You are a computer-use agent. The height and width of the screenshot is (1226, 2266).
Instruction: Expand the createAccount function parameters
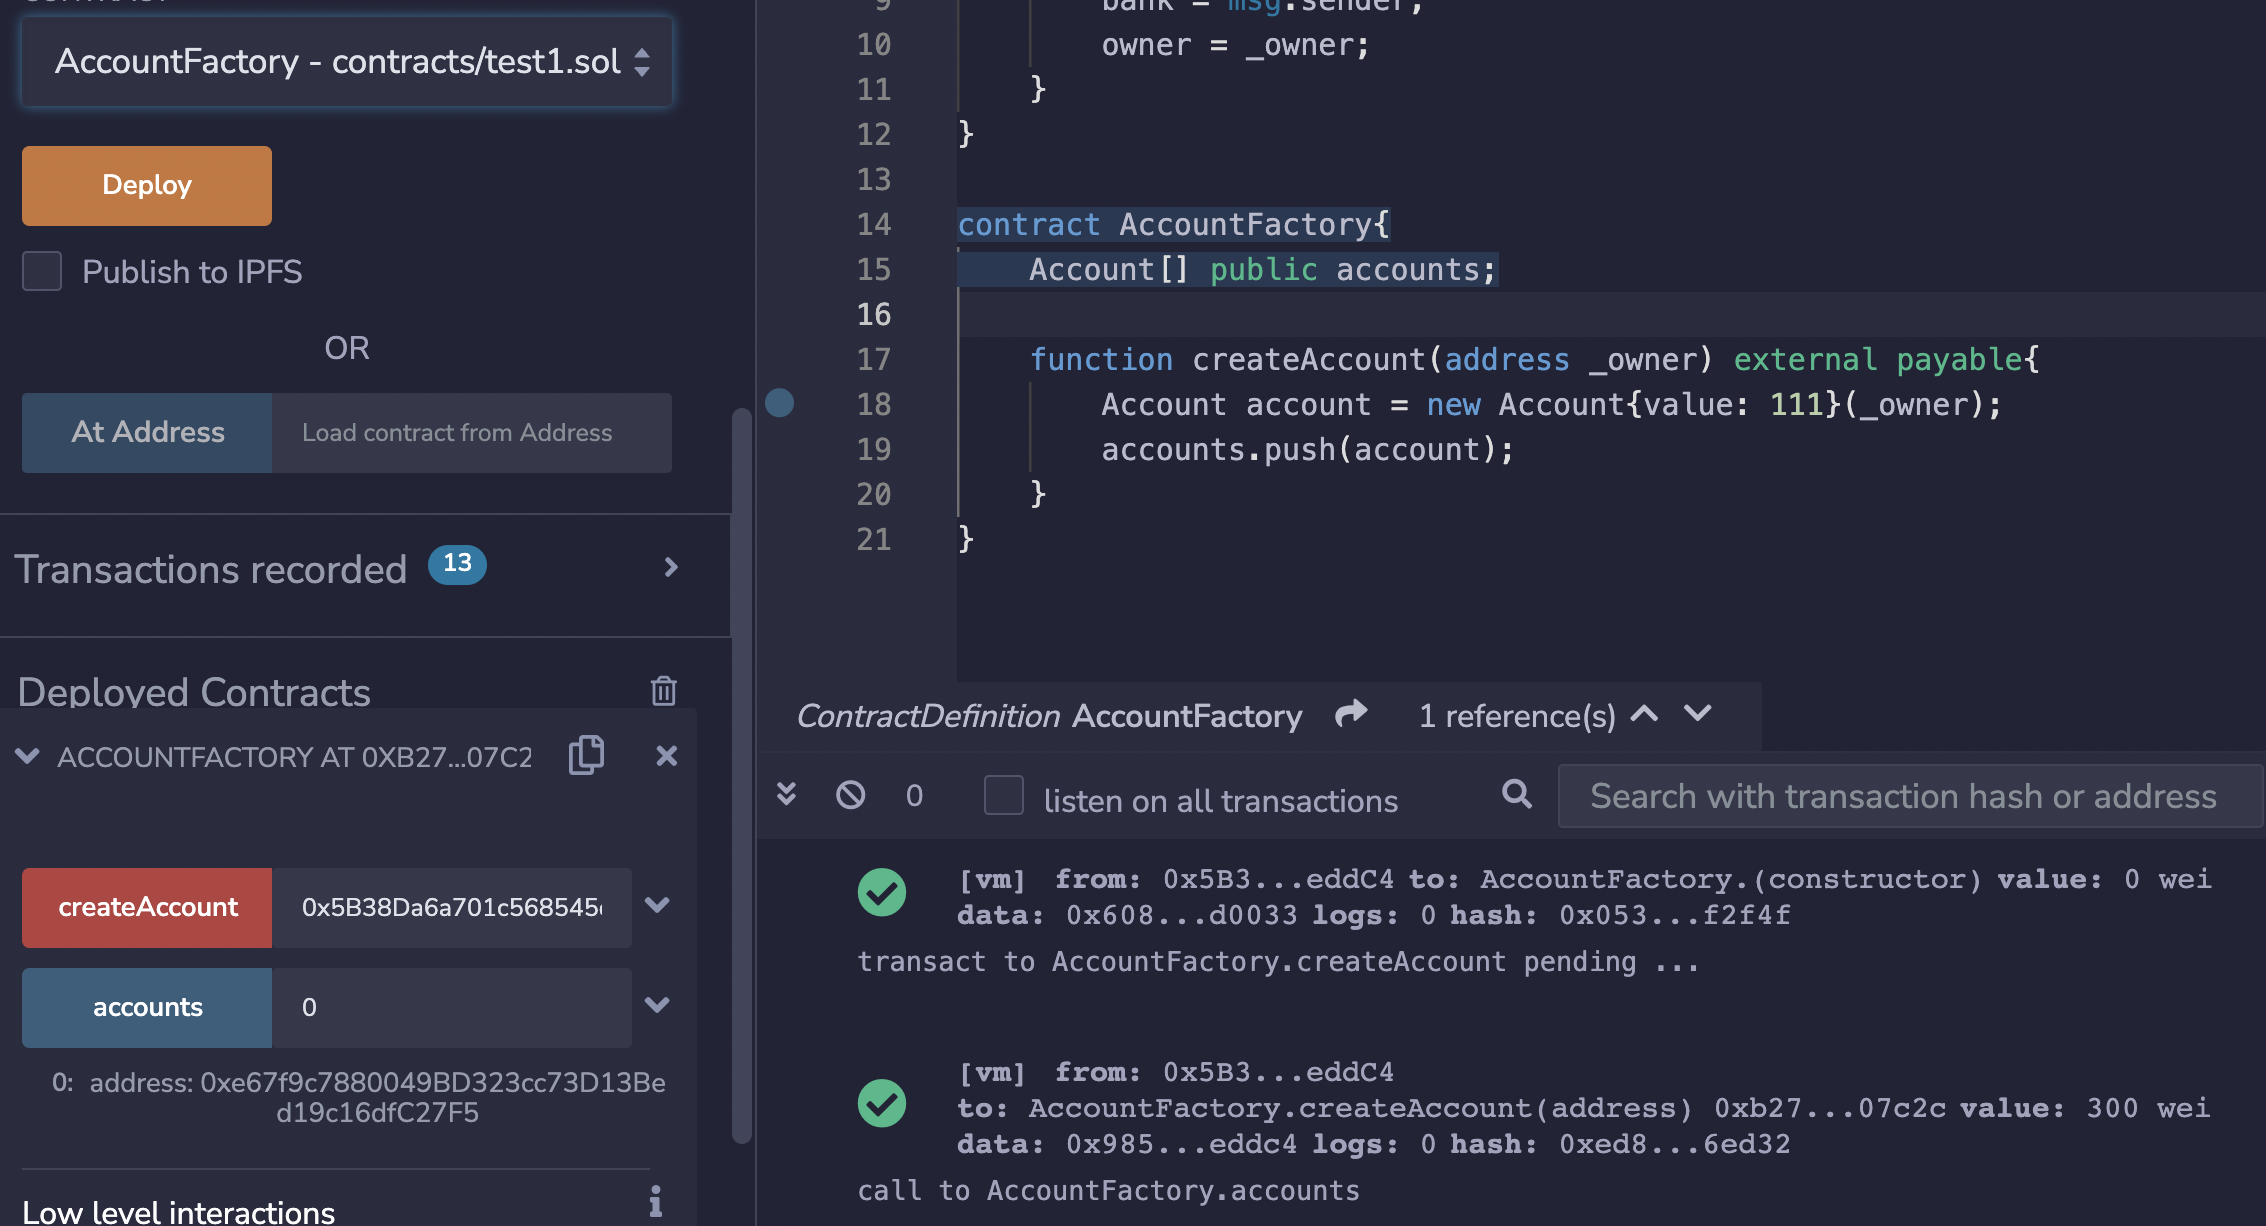(x=657, y=906)
